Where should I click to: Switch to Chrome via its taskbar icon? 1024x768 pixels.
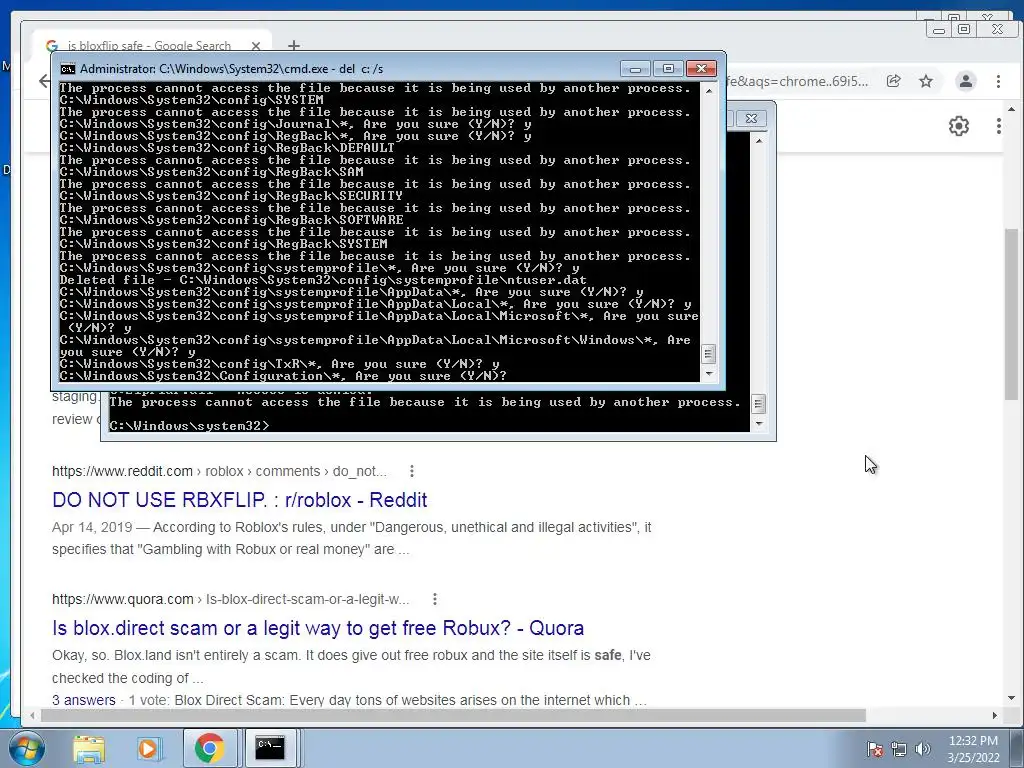pos(209,748)
